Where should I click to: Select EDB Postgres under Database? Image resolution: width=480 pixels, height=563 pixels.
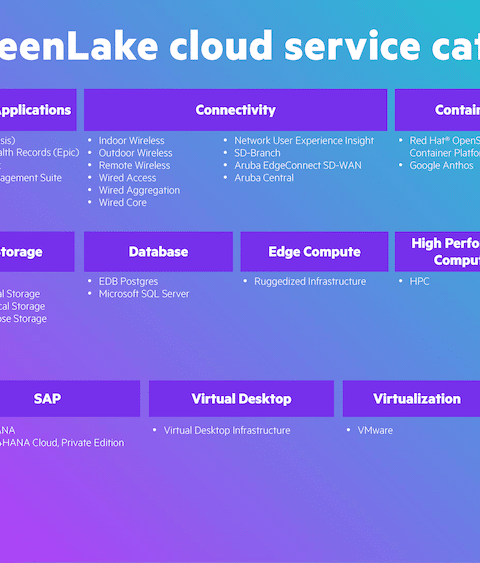(x=128, y=281)
